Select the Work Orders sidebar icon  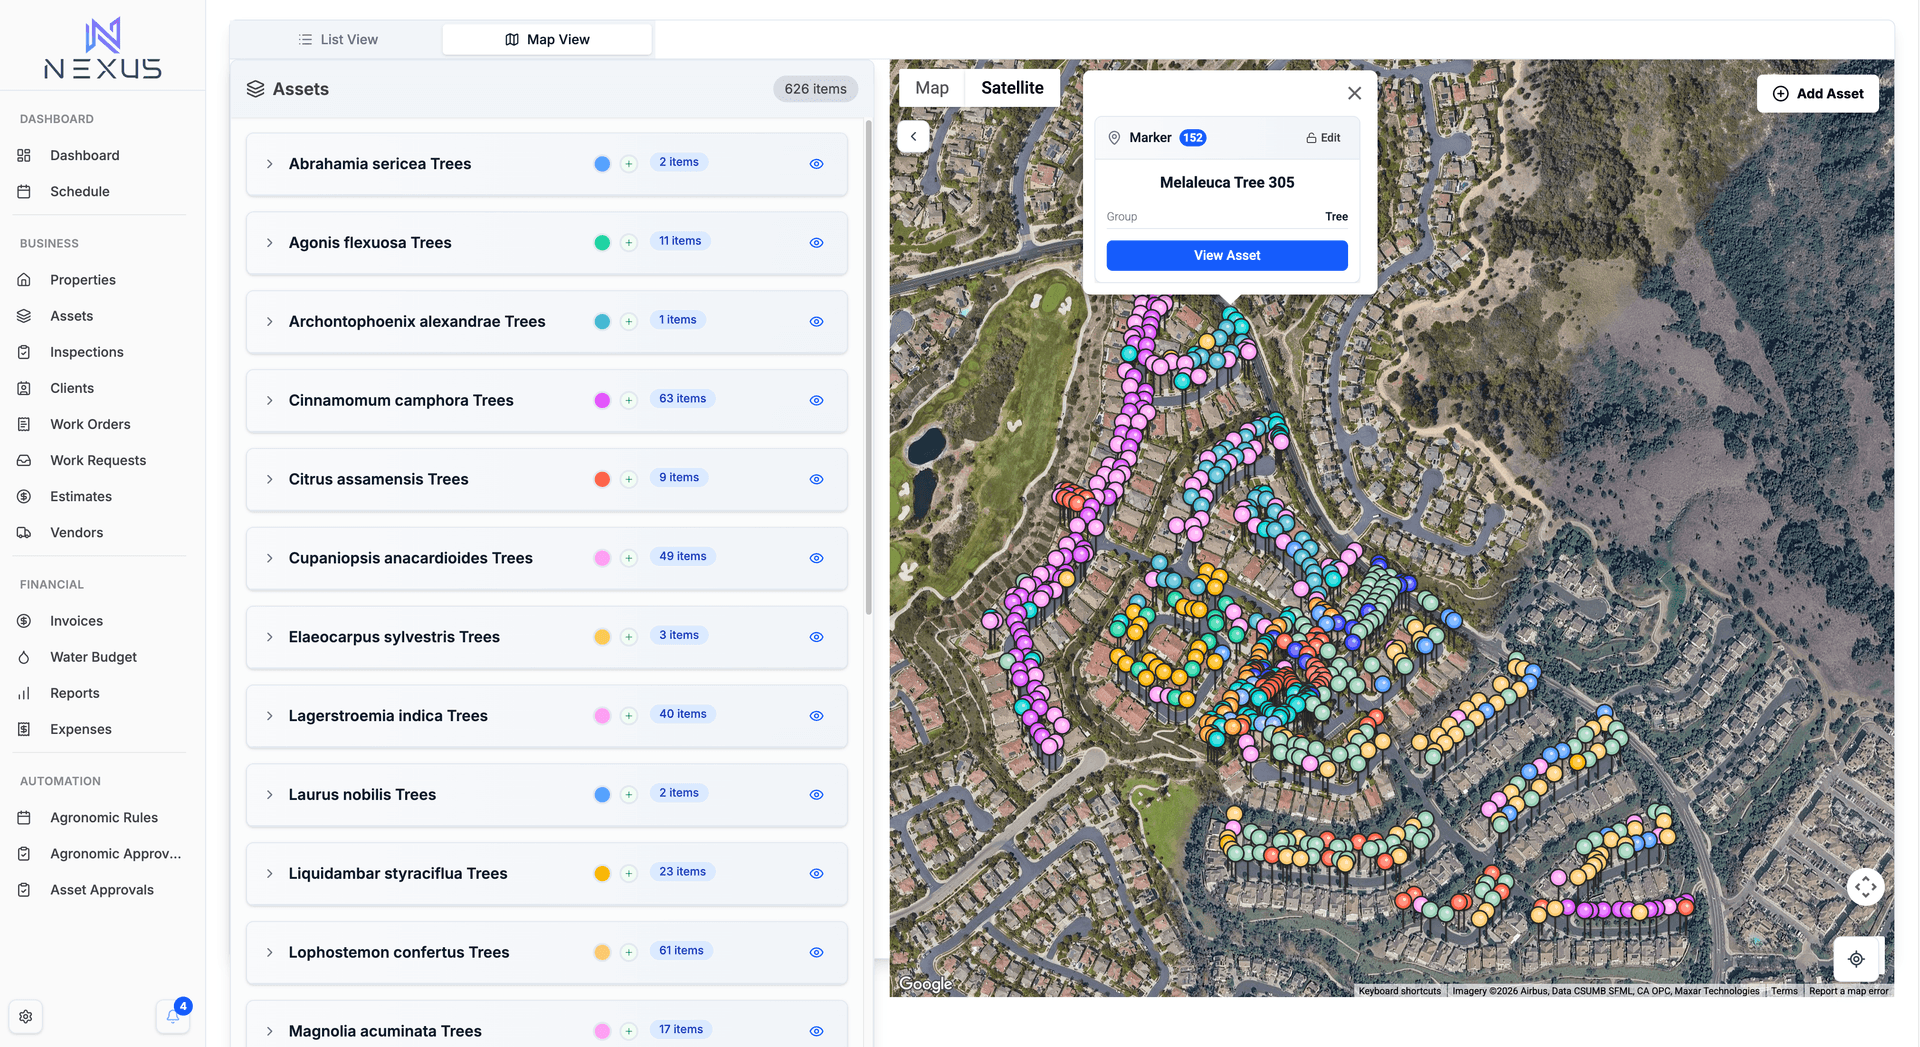24,424
